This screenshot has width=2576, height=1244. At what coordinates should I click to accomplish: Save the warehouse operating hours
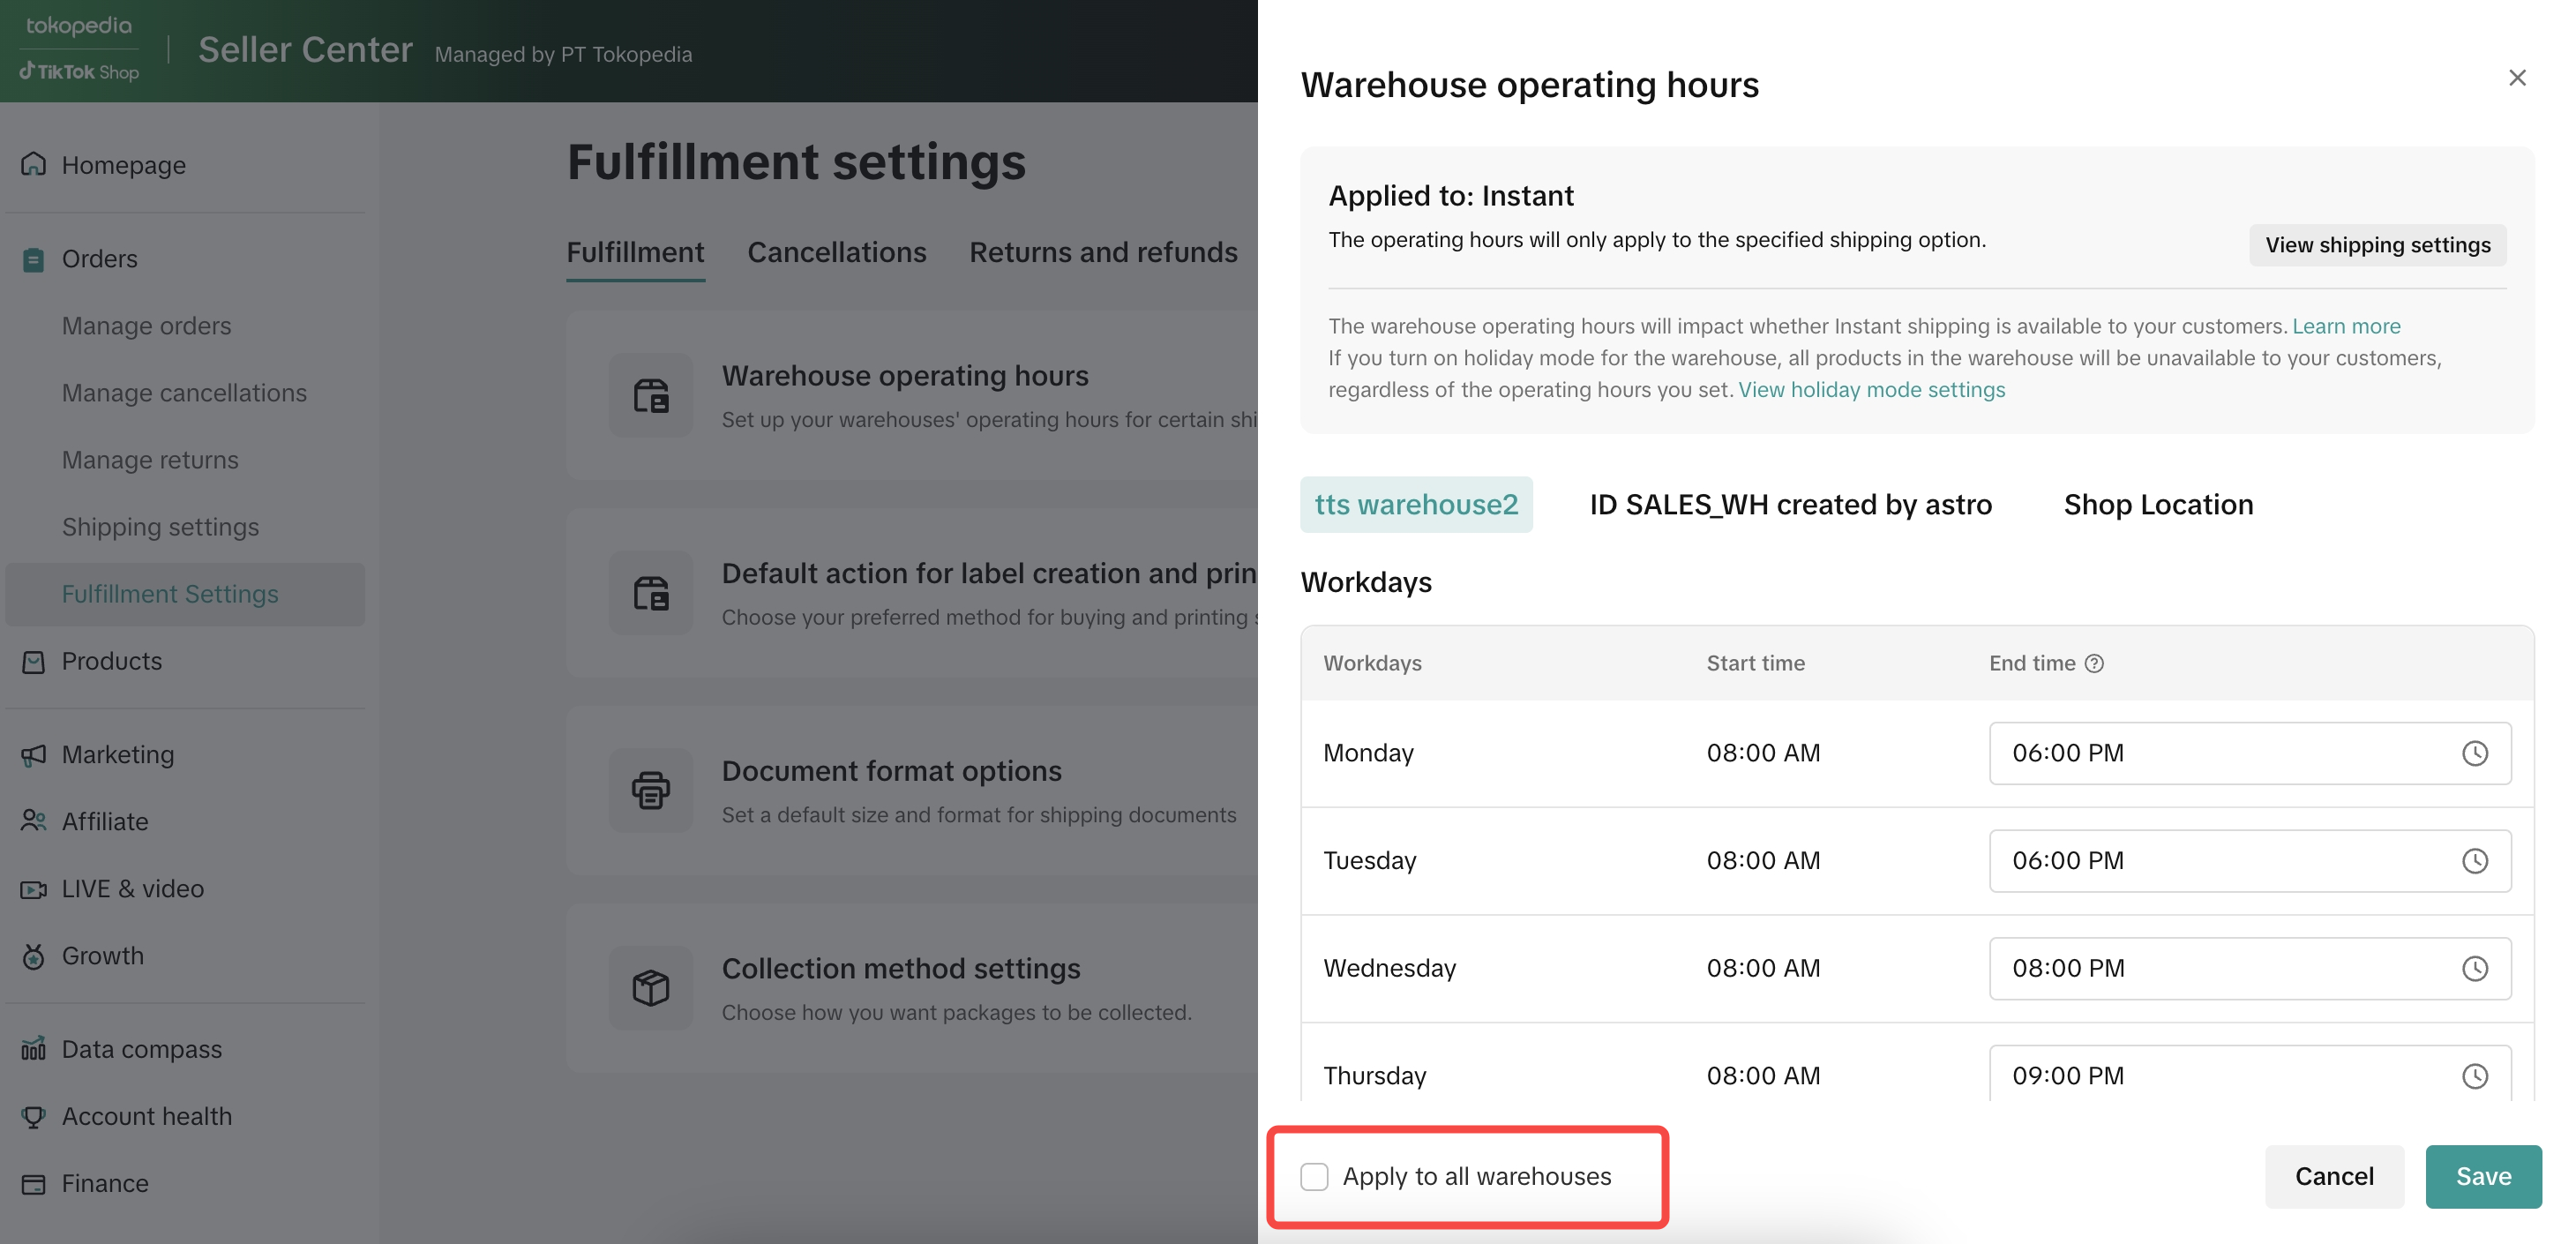tap(2482, 1177)
